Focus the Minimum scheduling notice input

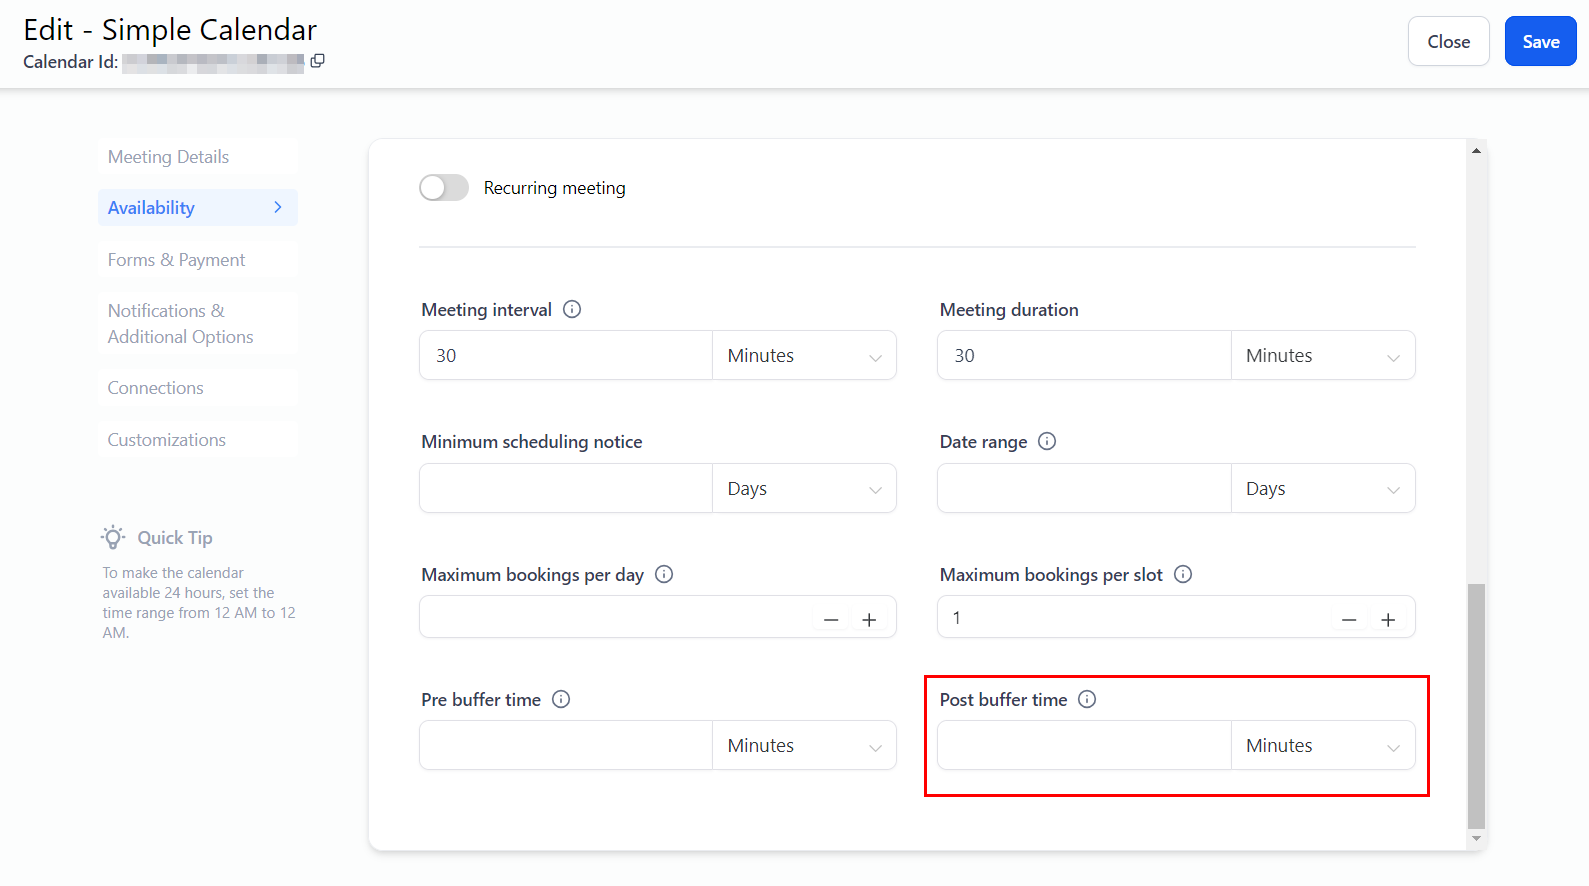coord(566,488)
